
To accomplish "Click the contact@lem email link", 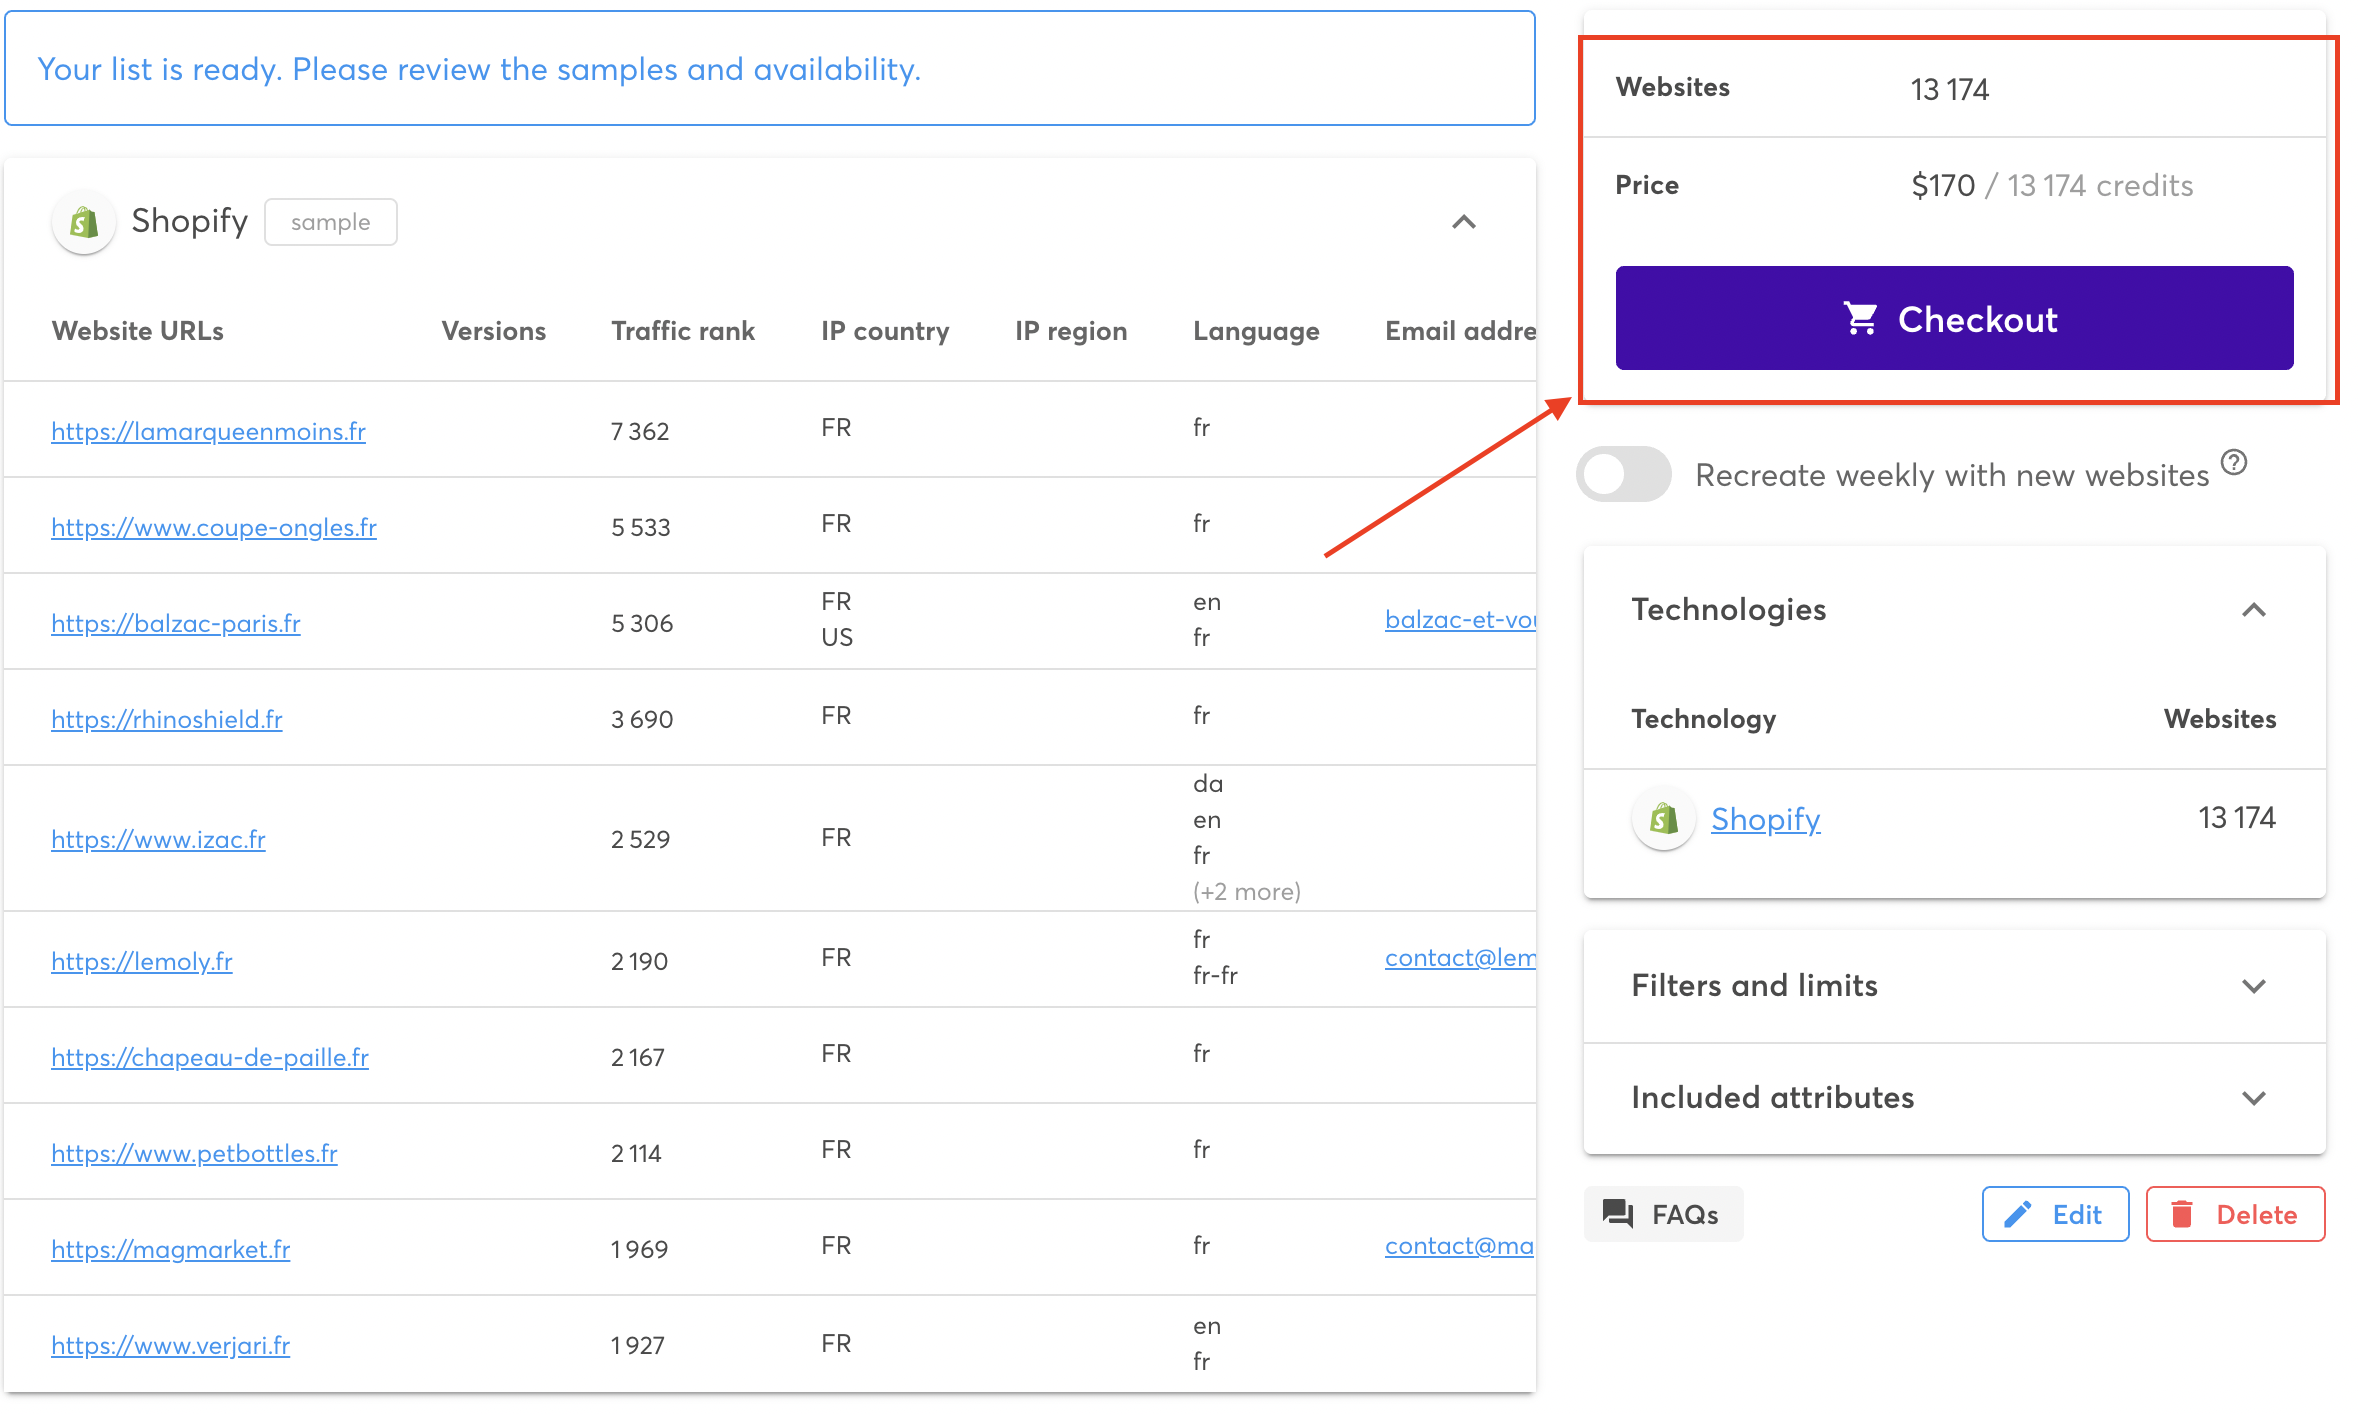I will (x=1460, y=958).
